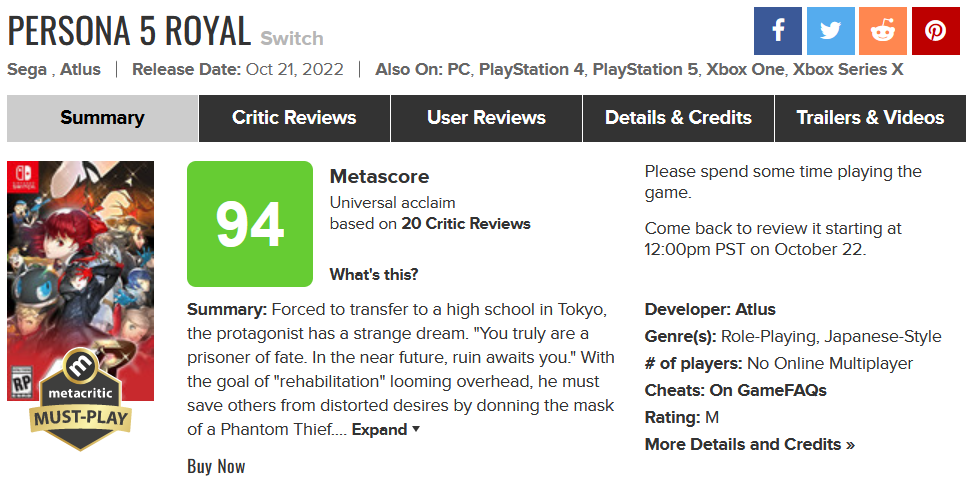This screenshot has width=971, height=484.
Task: Expand the game summary text
Action: click(386, 429)
